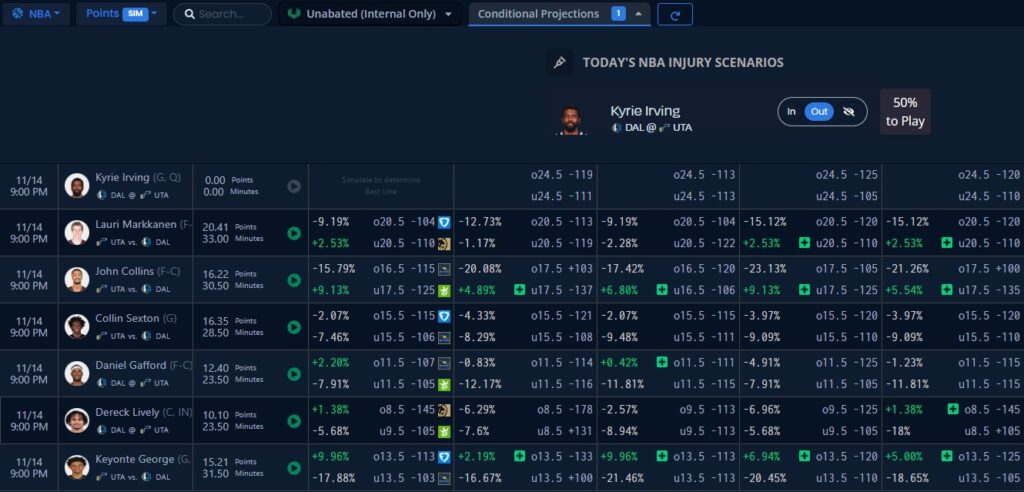This screenshot has width=1024, height=492.
Task: Click the DraftKings icon beside u11.5 -105
Action: (444, 384)
